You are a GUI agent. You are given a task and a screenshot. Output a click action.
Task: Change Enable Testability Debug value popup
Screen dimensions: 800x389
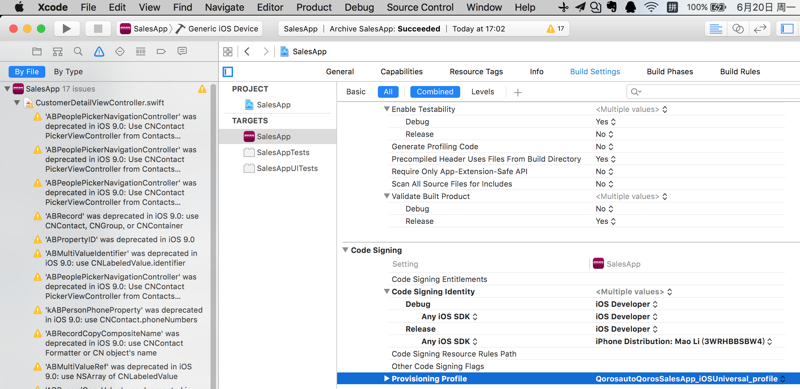[x=606, y=122]
